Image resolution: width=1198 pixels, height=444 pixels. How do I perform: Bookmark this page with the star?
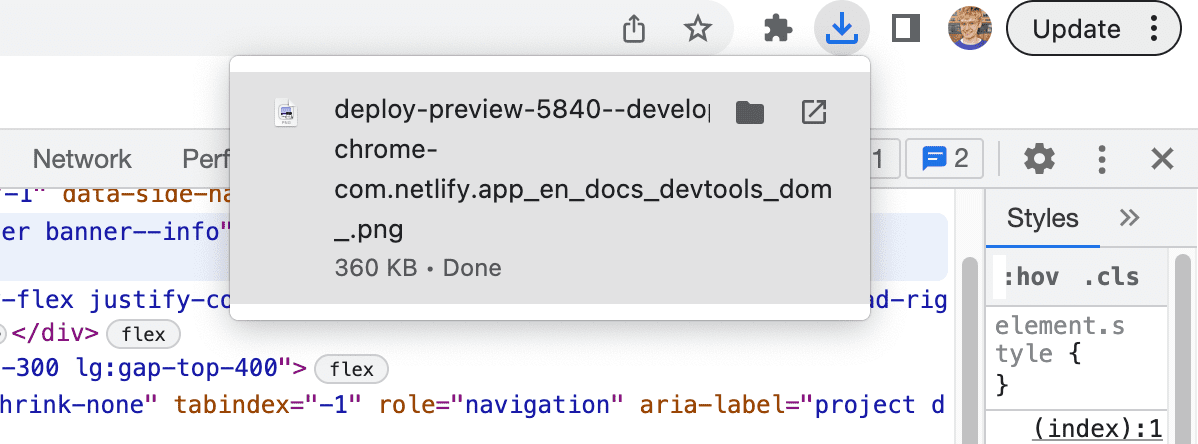pyautogui.click(x=697, y=29)
